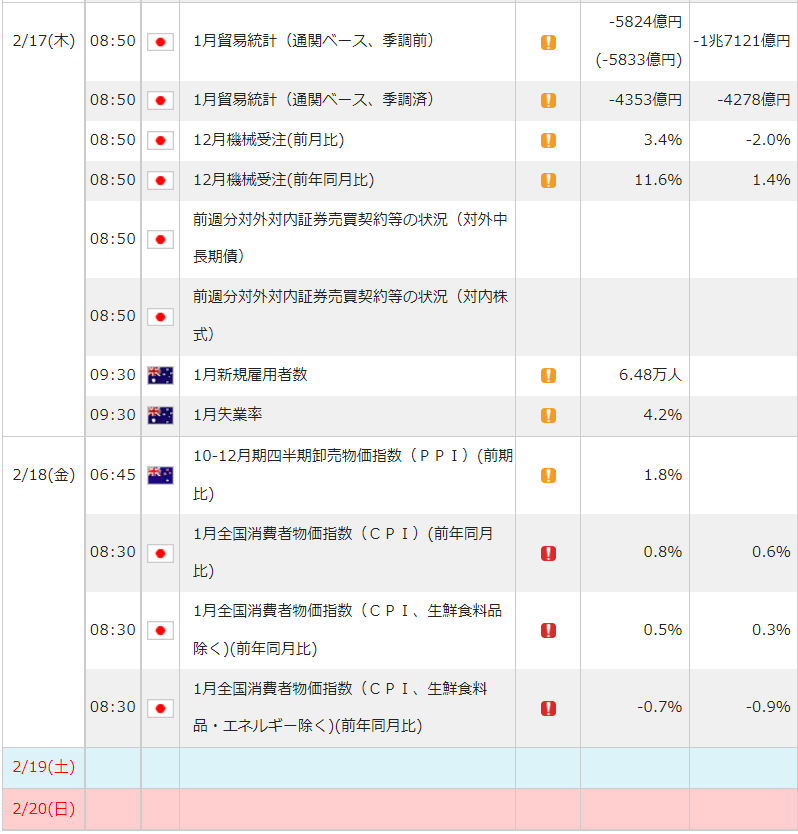
Task: Click red importance icon for 全国消費者物価指数 (CPI)(前年同月比)
Action: [x=548, y=553]
